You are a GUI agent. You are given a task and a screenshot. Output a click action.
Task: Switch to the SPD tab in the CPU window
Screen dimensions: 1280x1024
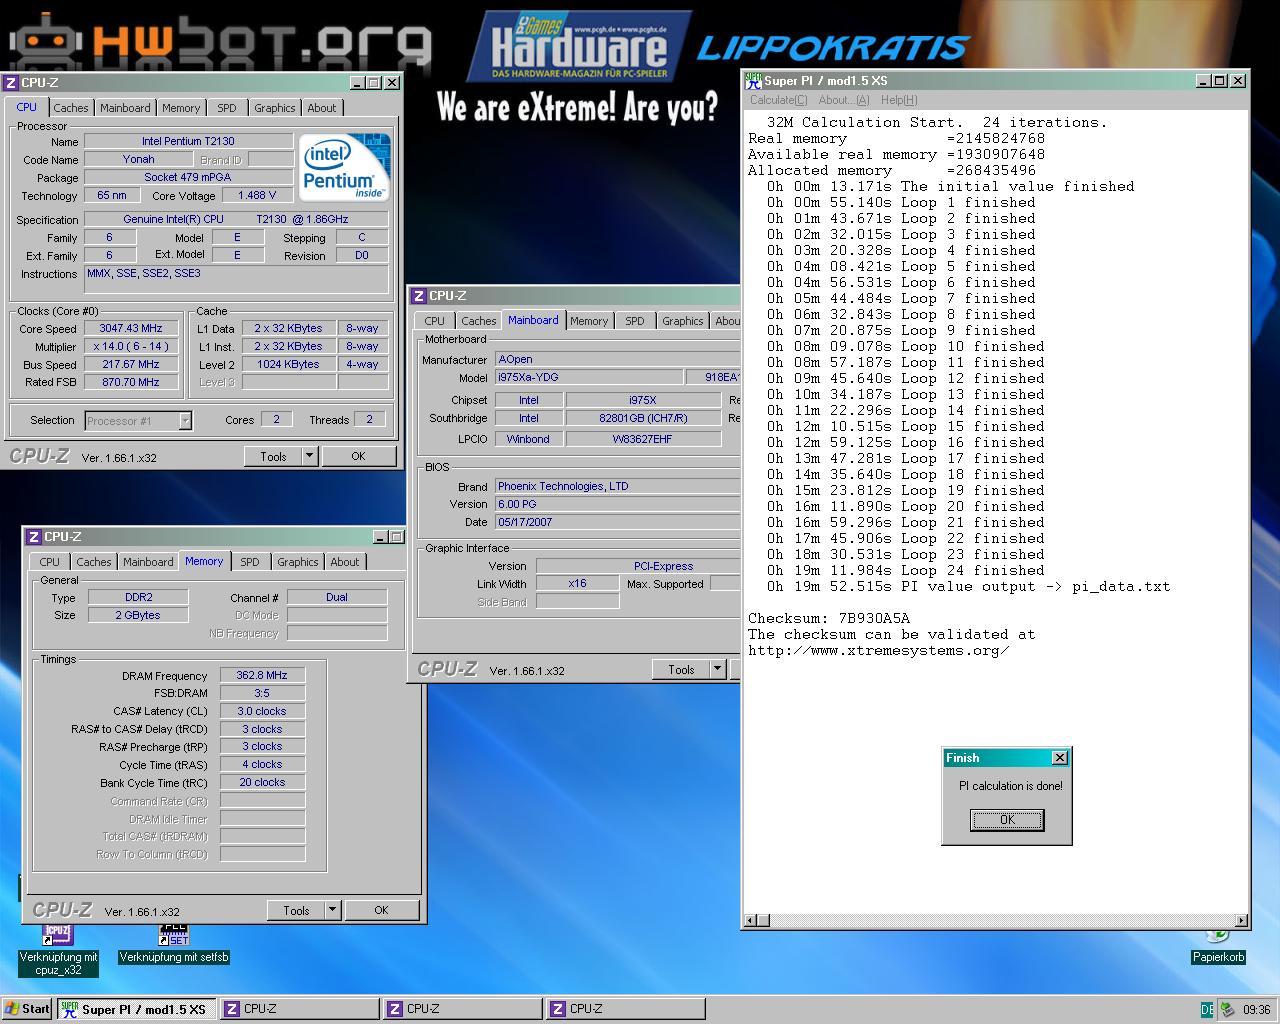point(227,108)
